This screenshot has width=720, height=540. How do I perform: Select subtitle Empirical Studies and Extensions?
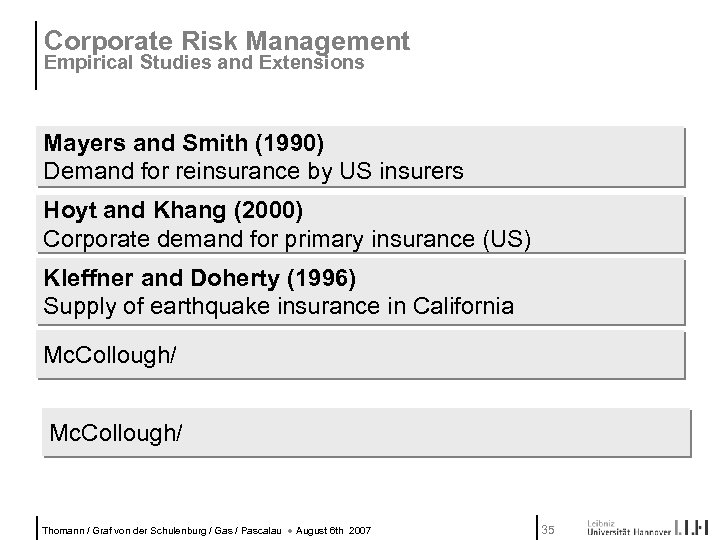tap(204, 62)
